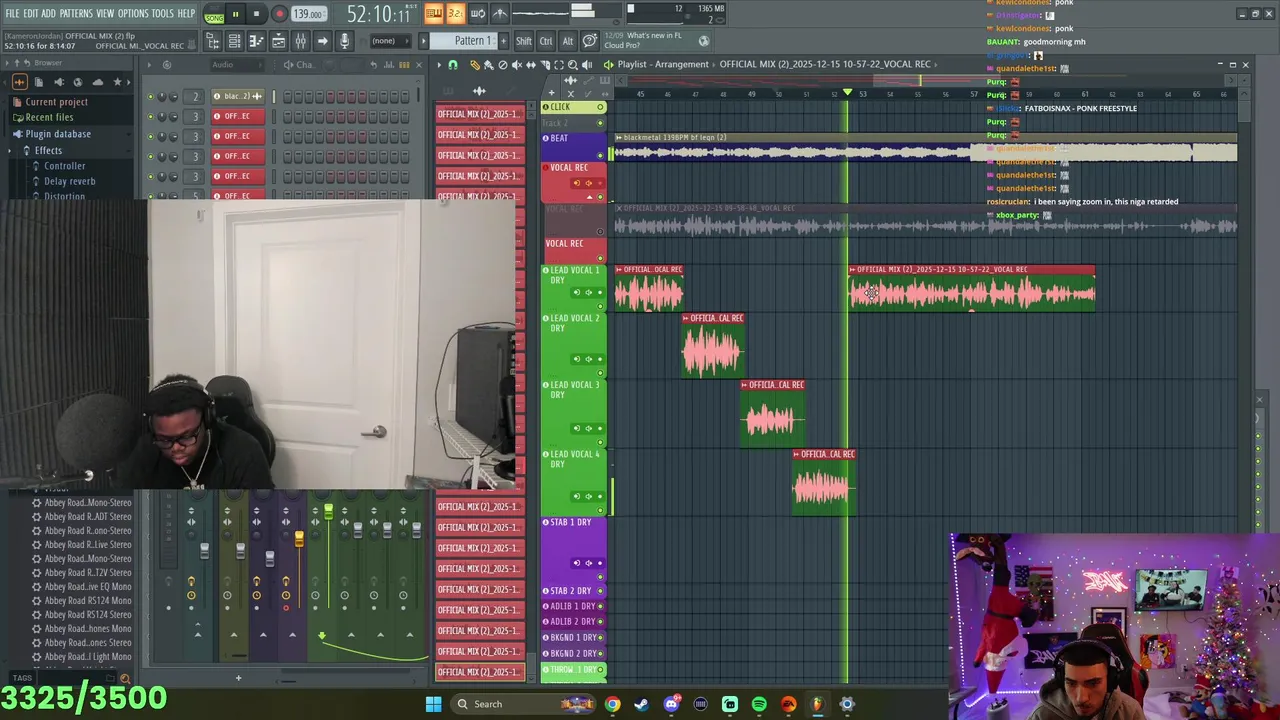Click the Shift modifier button
This screenshot has height=720, width=1280.
pyautogui.click(x=524, y=41)
